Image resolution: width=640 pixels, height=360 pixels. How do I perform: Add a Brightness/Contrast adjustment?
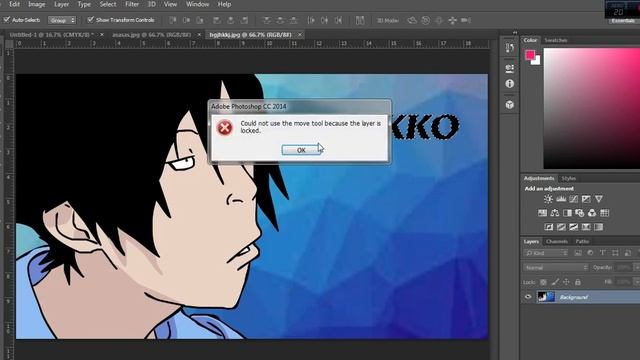[x=548, y=199]
